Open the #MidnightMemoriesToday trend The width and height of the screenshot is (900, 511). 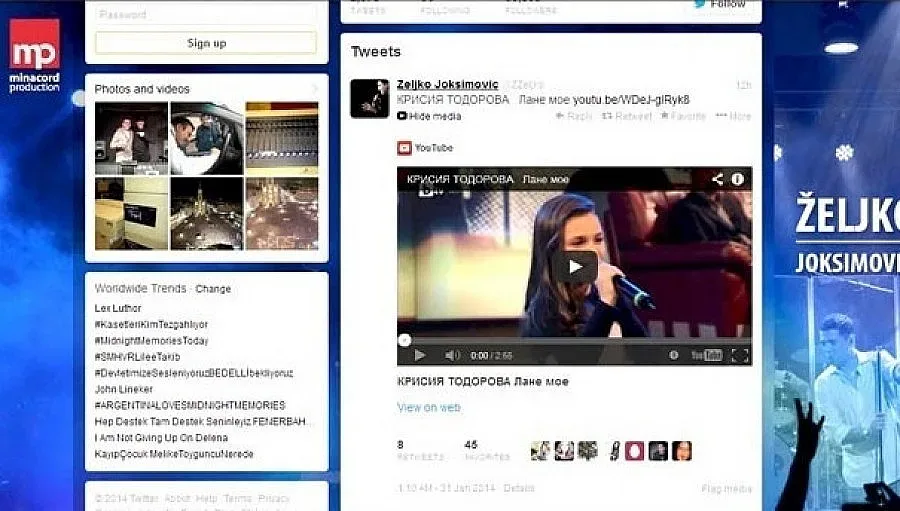tap(151, 341)
